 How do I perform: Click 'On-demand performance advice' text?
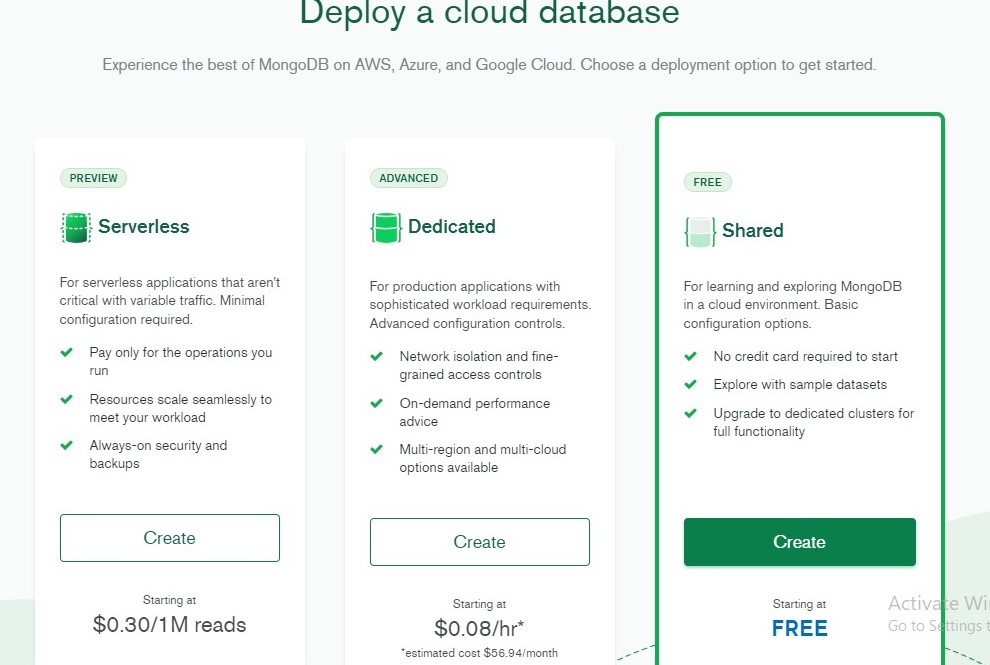474,412
